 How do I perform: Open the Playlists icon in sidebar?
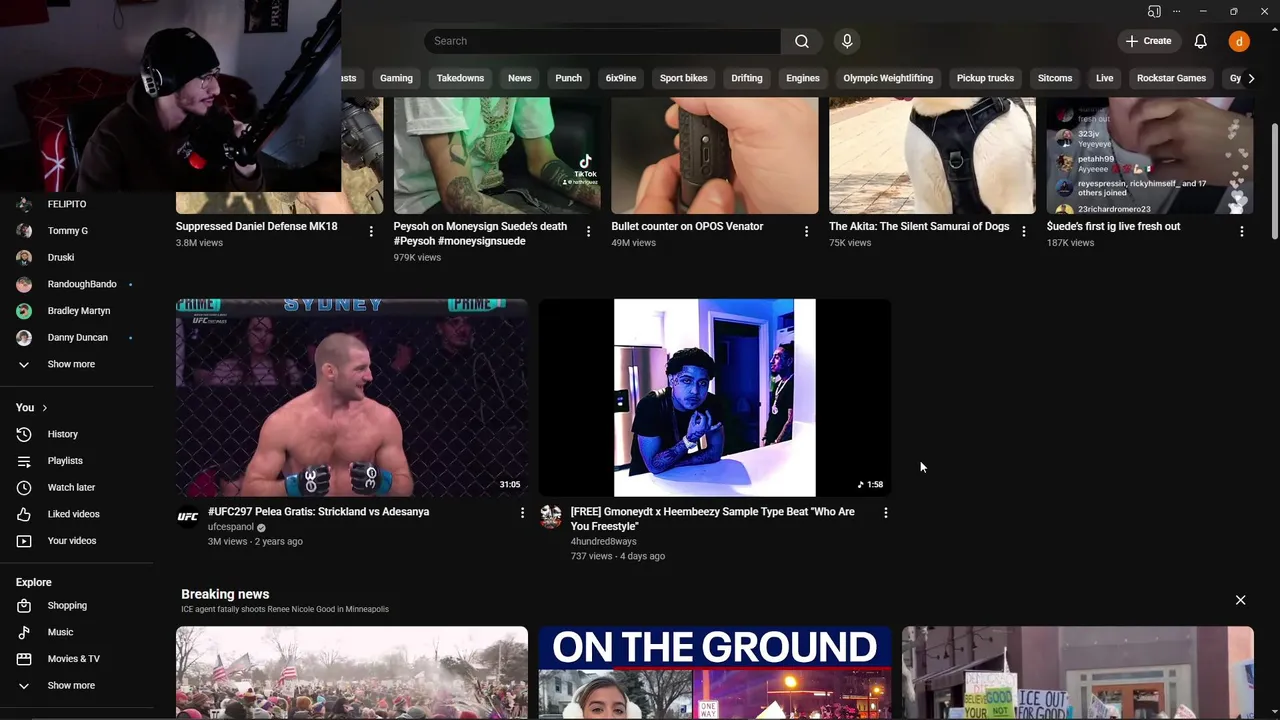coord(24,461)
